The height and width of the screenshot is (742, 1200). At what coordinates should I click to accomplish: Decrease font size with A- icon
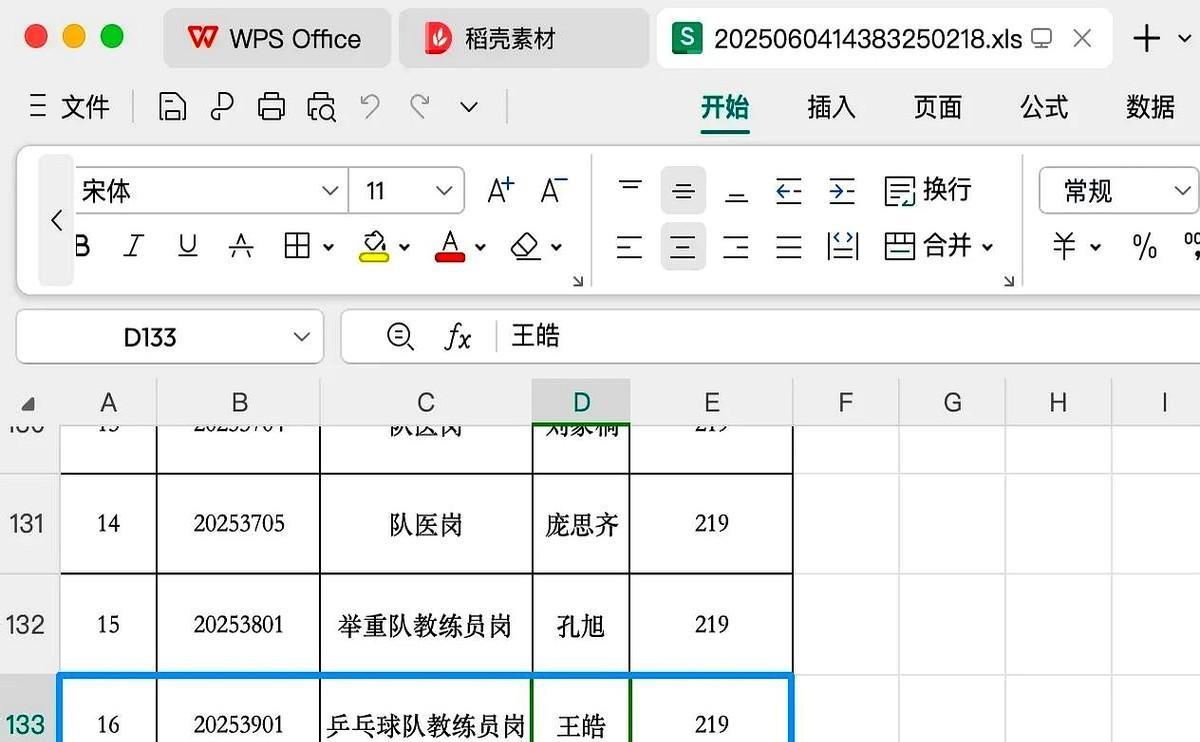[553, 190]
